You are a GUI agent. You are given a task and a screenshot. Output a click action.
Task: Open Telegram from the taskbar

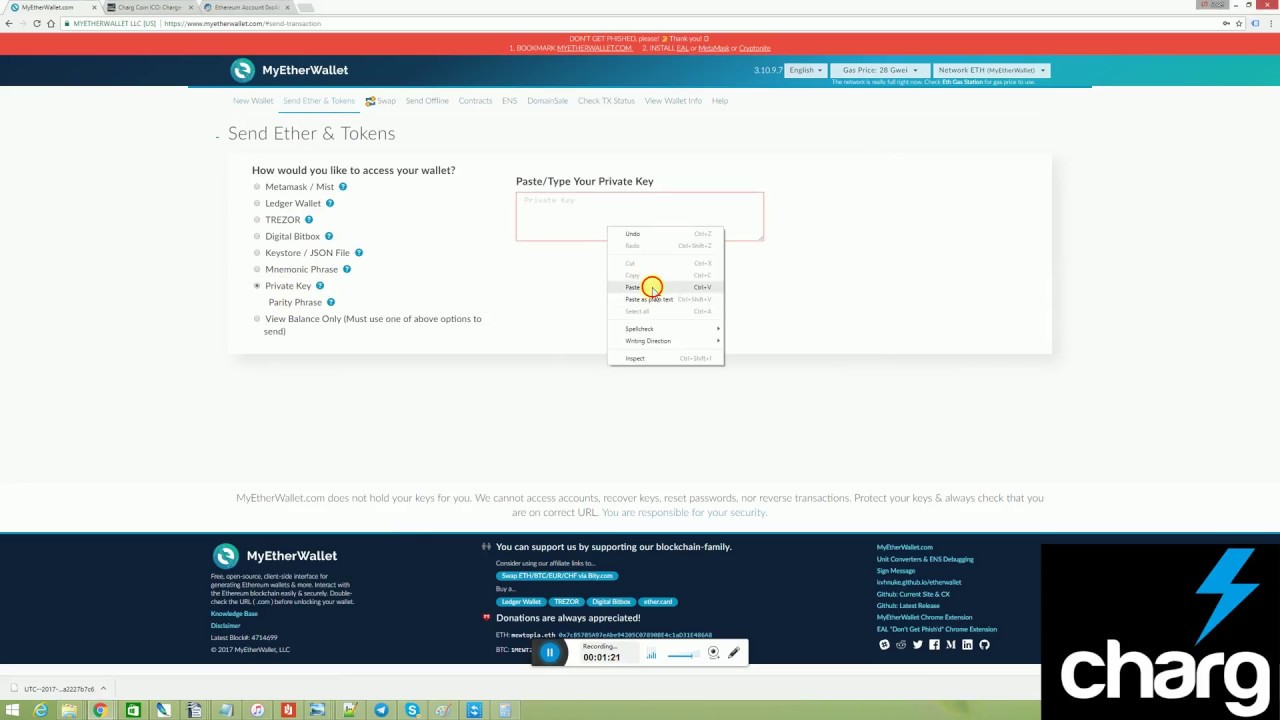click(381, 710)
